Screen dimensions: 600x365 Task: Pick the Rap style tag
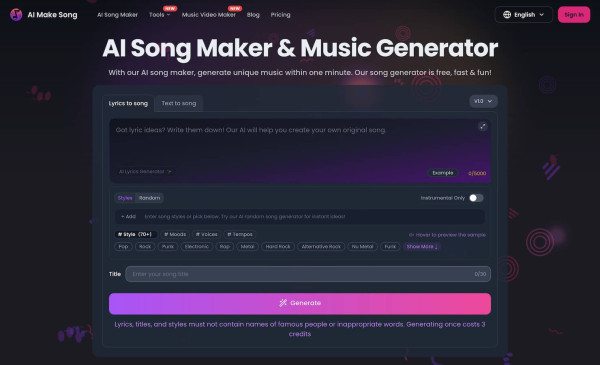(x=225, y=247)
